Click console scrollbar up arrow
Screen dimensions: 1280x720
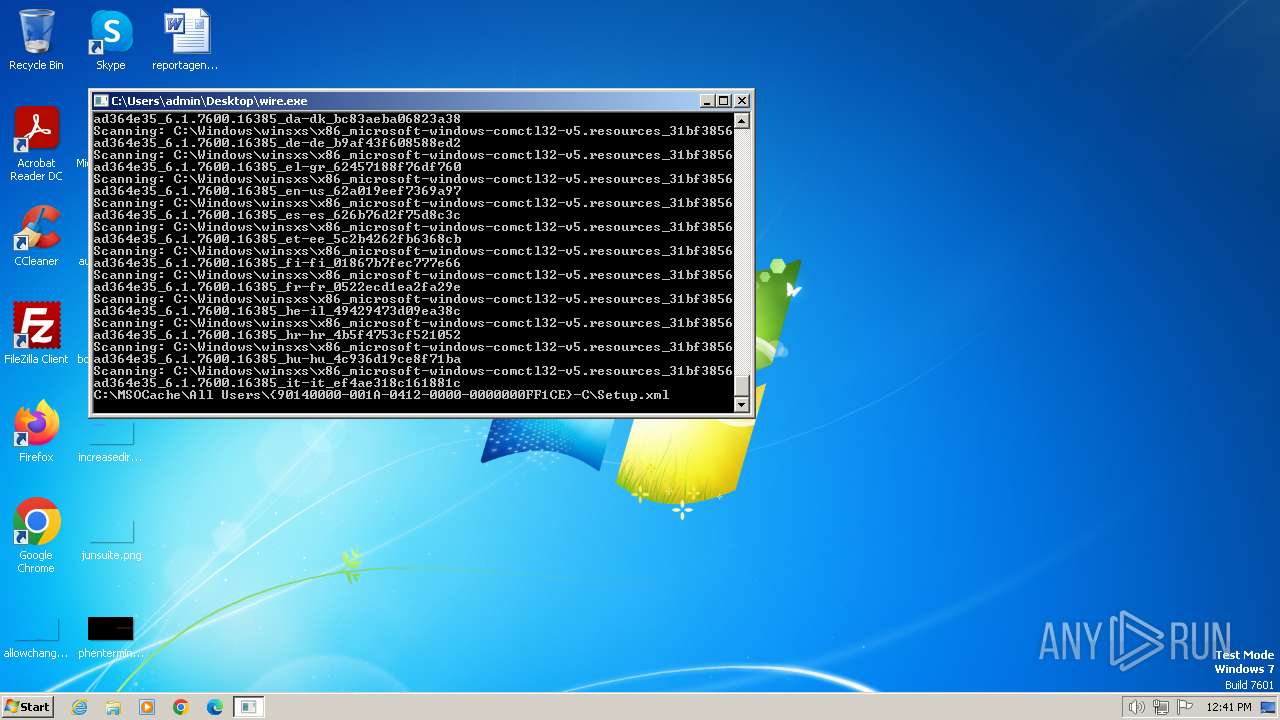click(741, 122)
